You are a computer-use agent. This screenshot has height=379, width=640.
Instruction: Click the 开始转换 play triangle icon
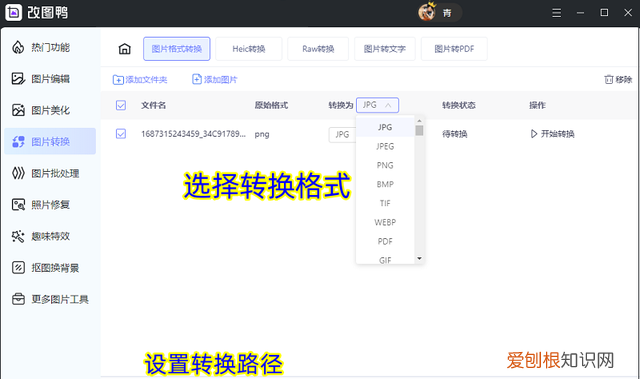[533, 134]
